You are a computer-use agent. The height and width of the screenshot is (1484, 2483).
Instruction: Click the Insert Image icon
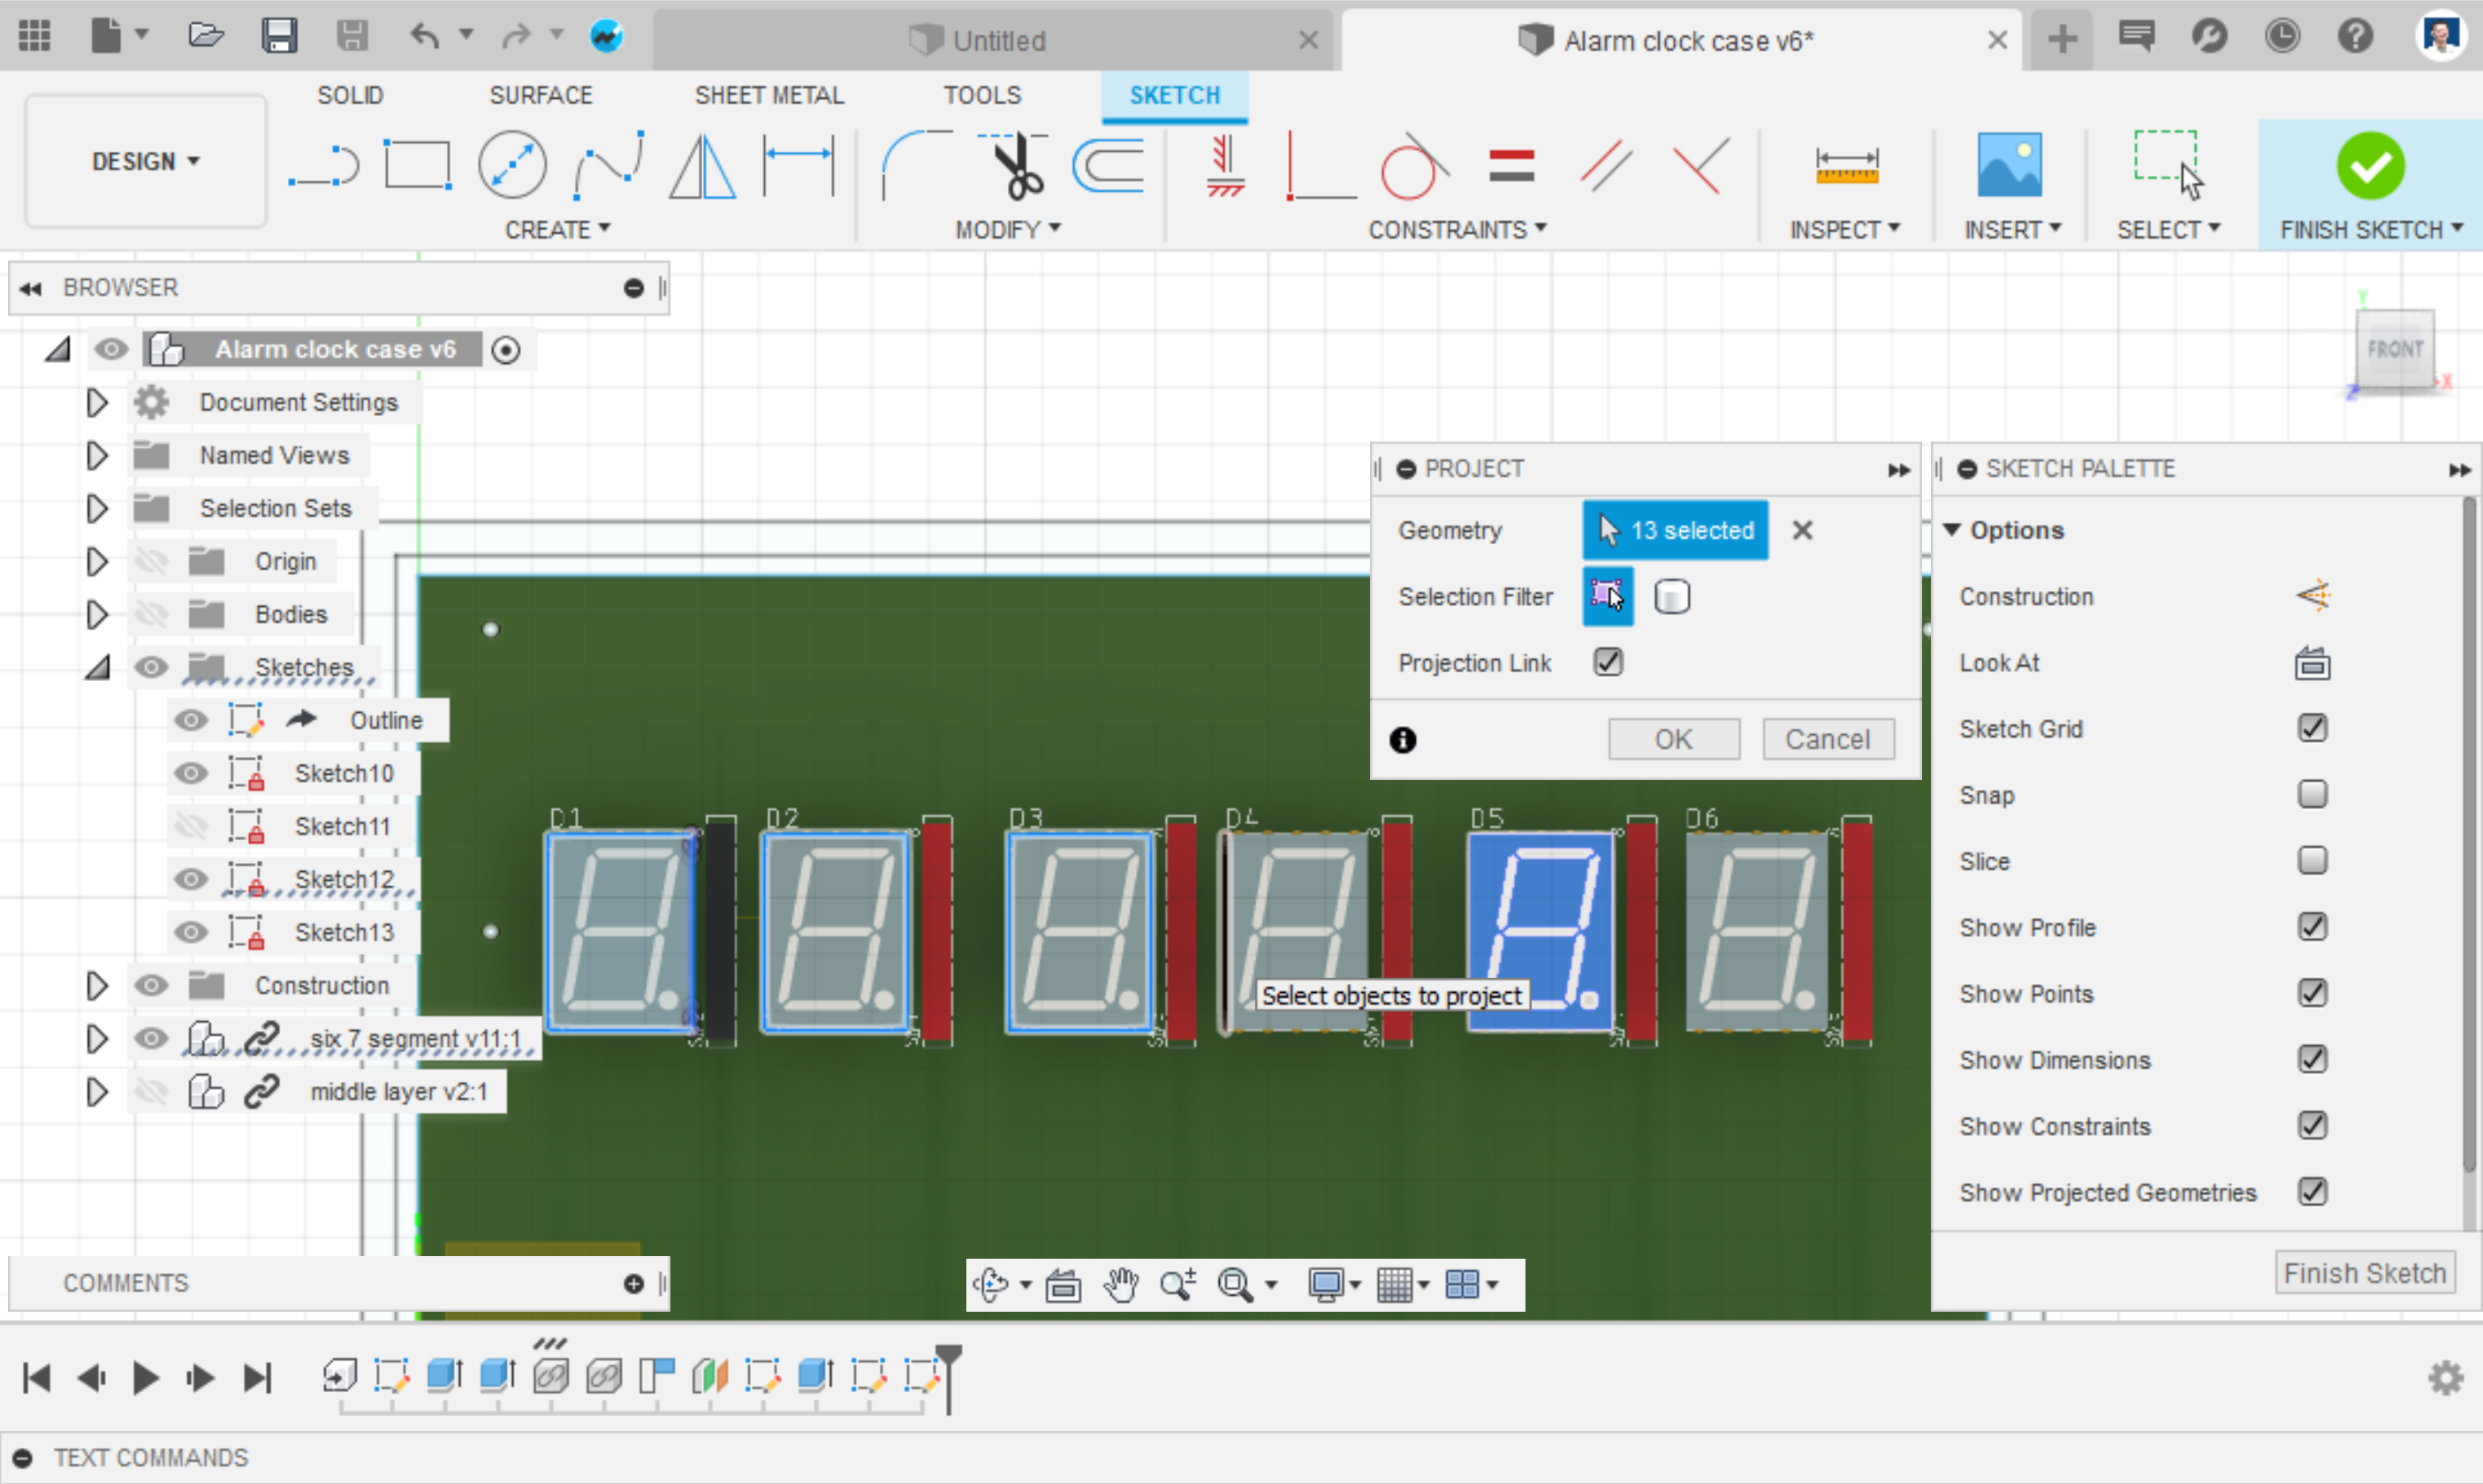(x=2012, y=163)
